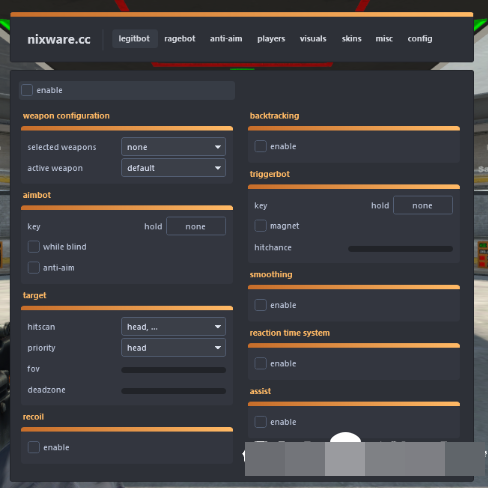Expand the selected weapons dropdown
Screen dimensions: 488x488
pyautogui.click(x=173, y=147)
